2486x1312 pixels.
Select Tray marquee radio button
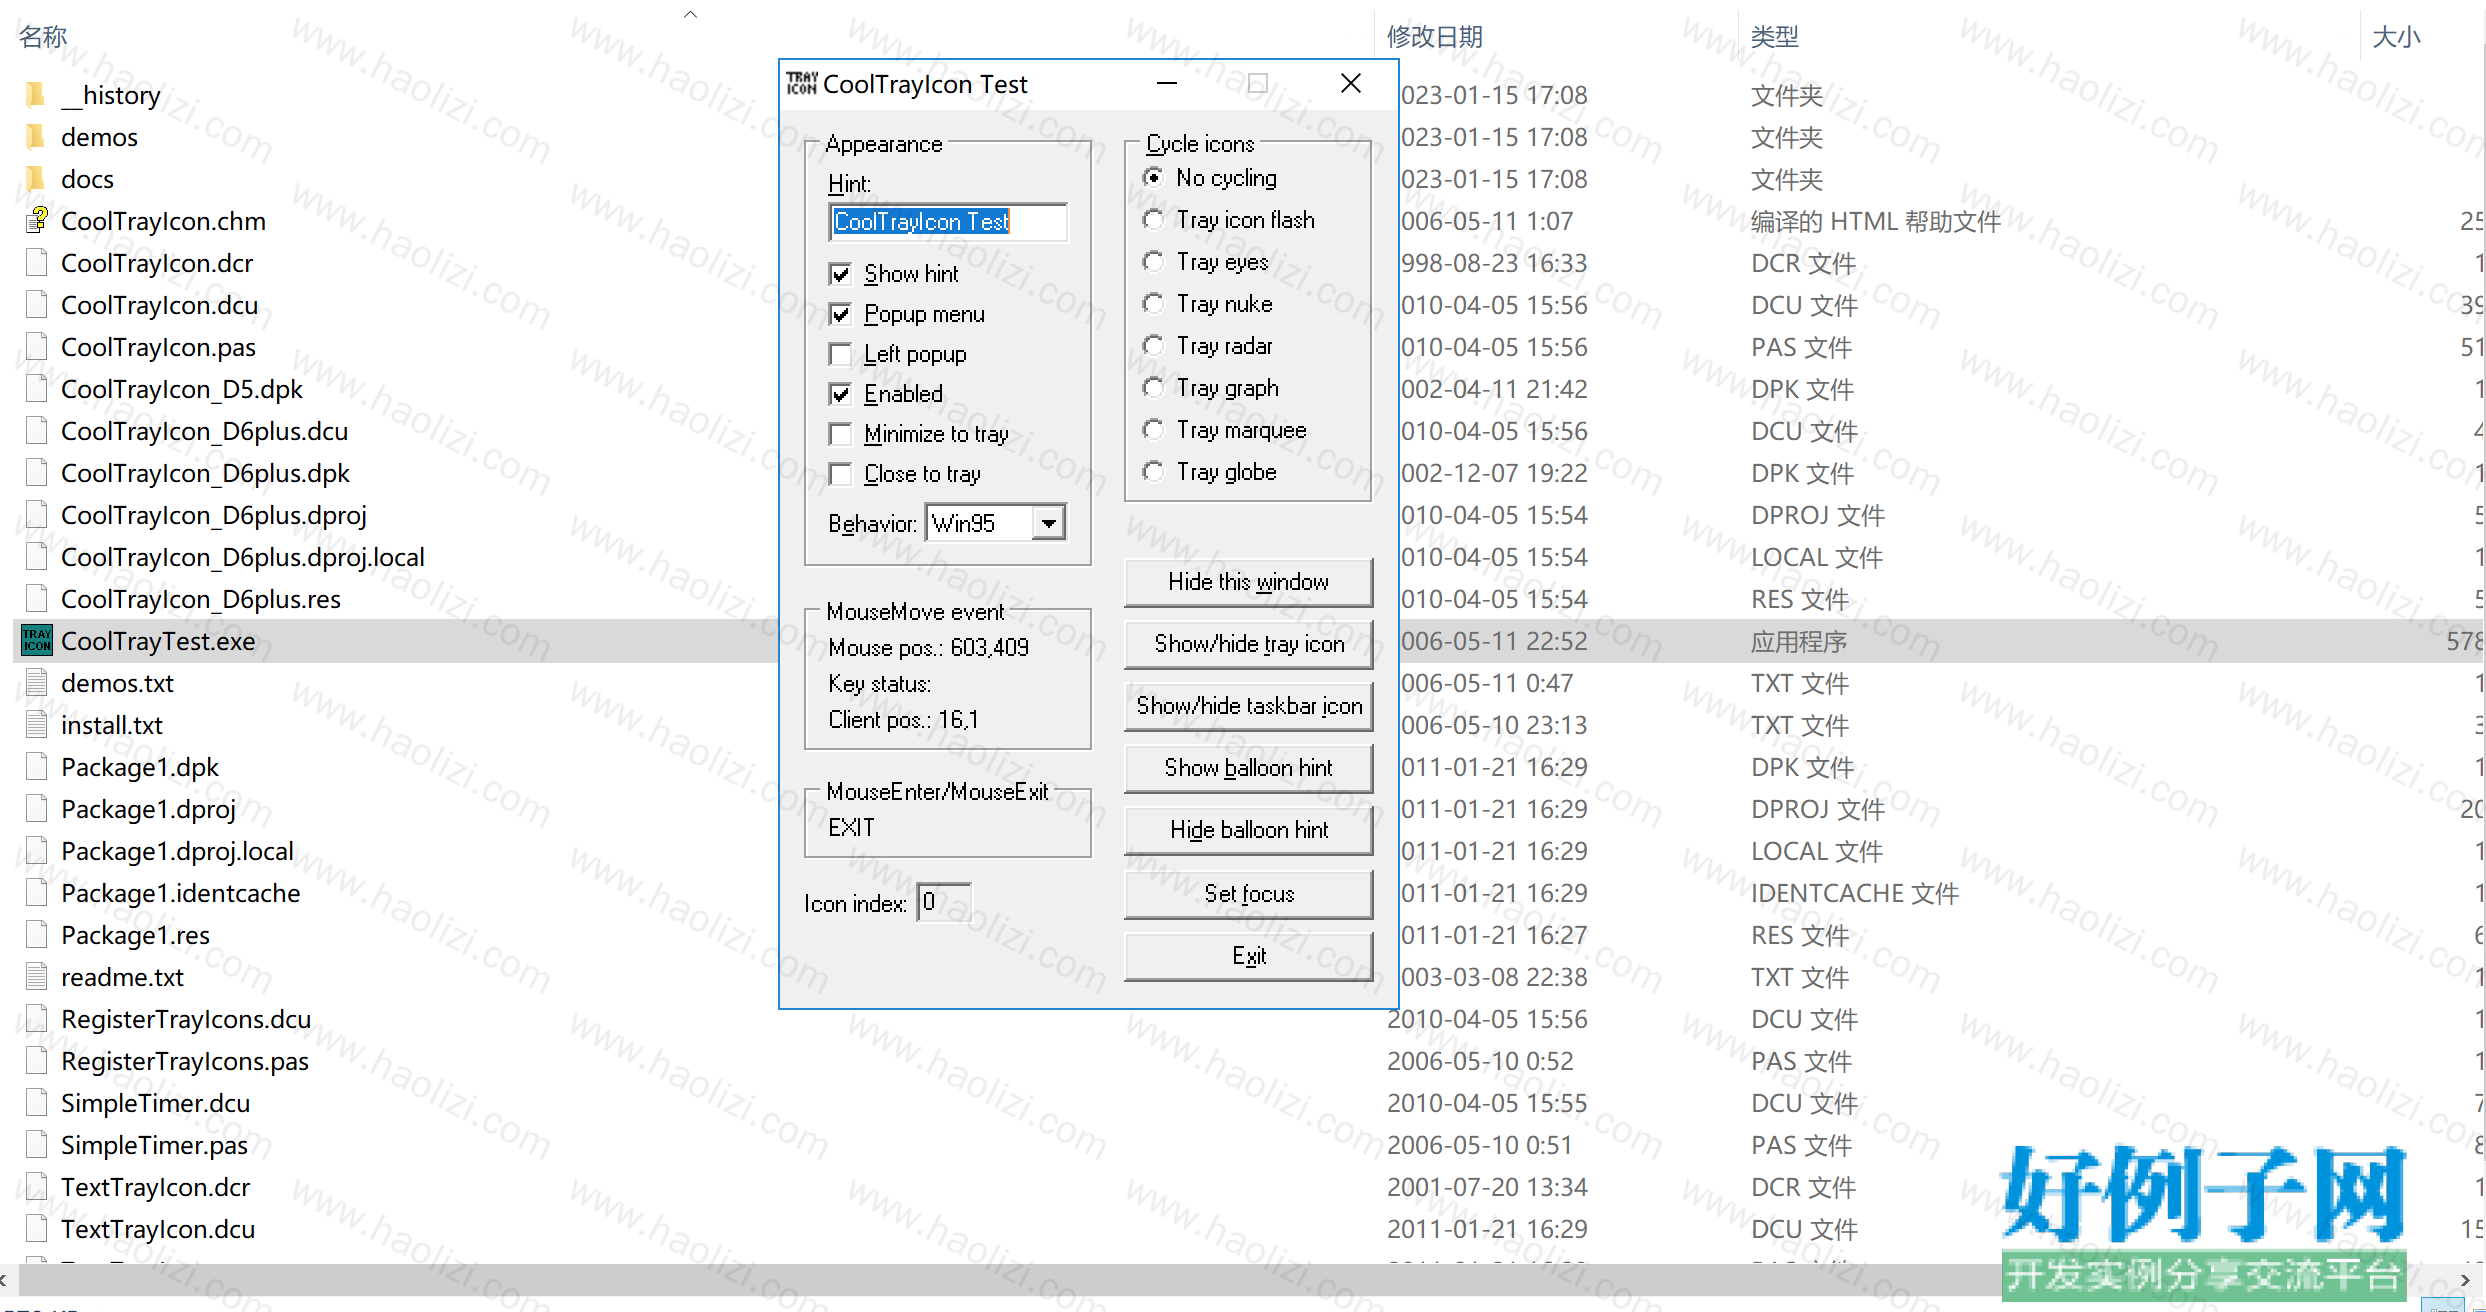click(x=1153, y=430)
